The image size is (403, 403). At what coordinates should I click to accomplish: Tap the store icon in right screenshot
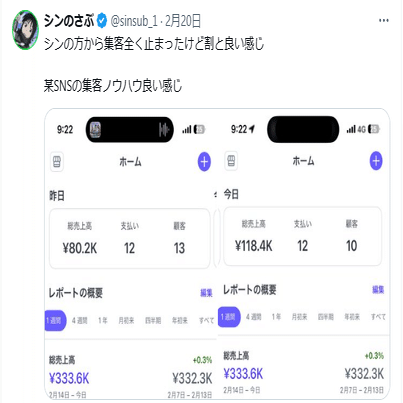(x=231, y=161)
